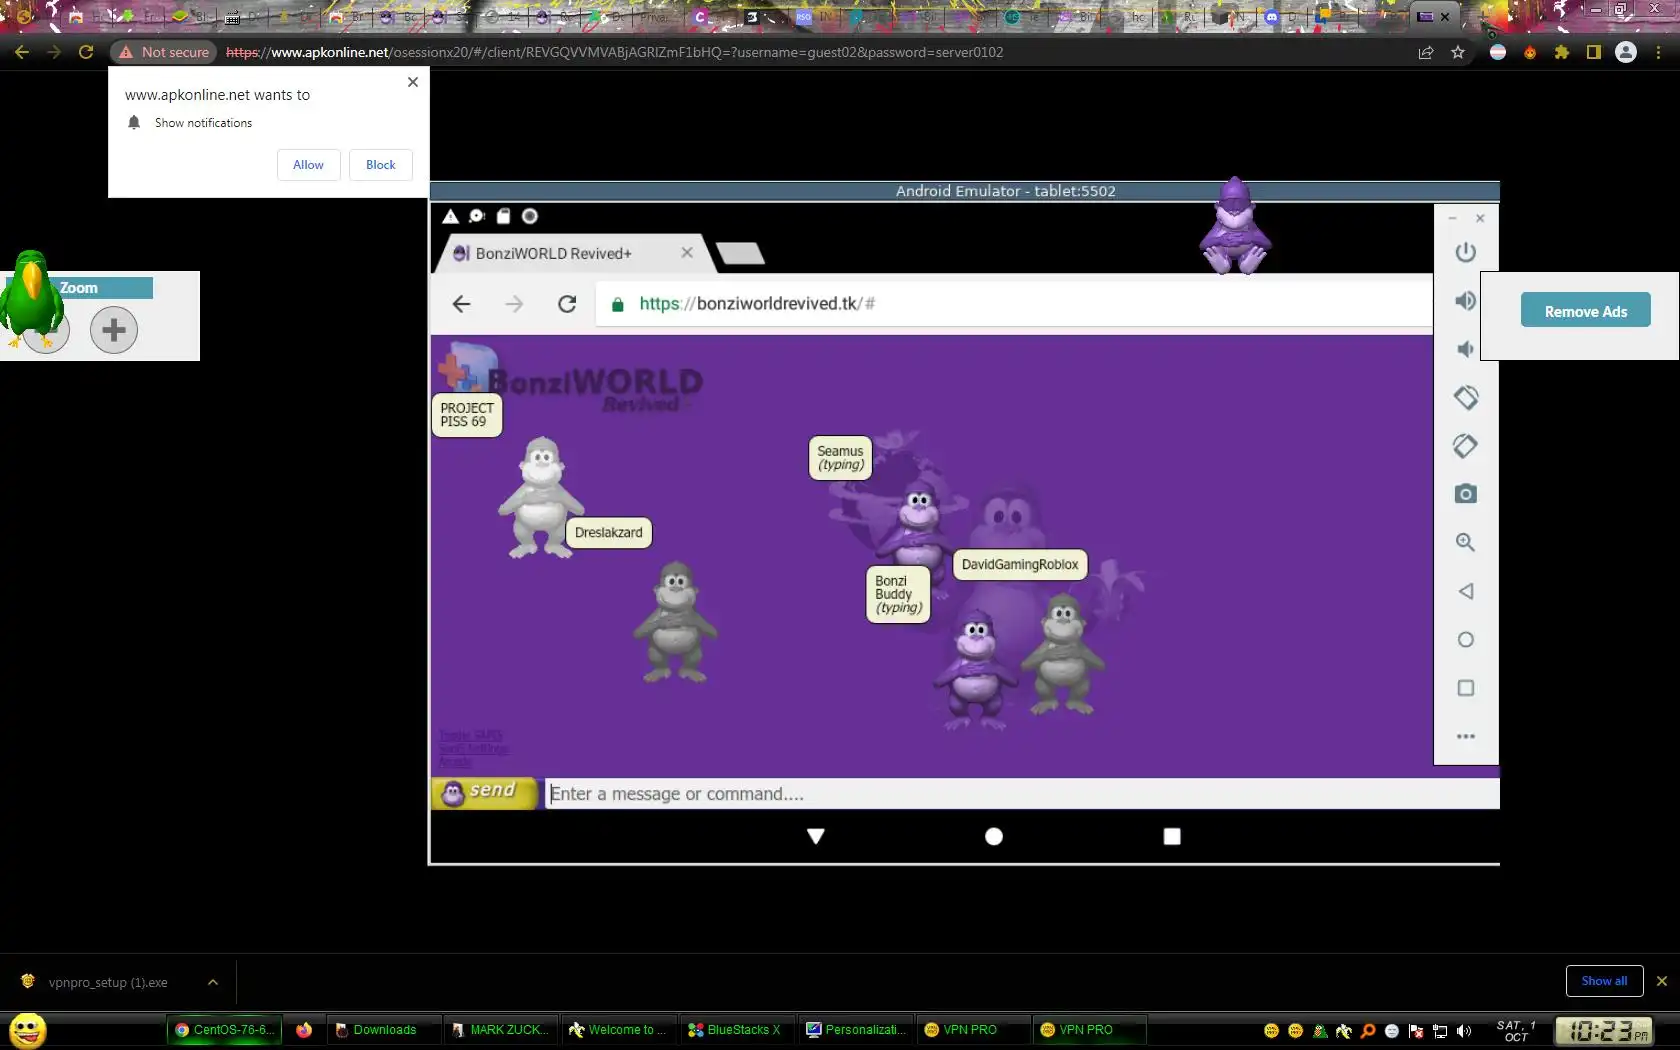
Task: Expand vpnpro_setup download options chevron
Action: pyautogui.click(x=213, y=982)
